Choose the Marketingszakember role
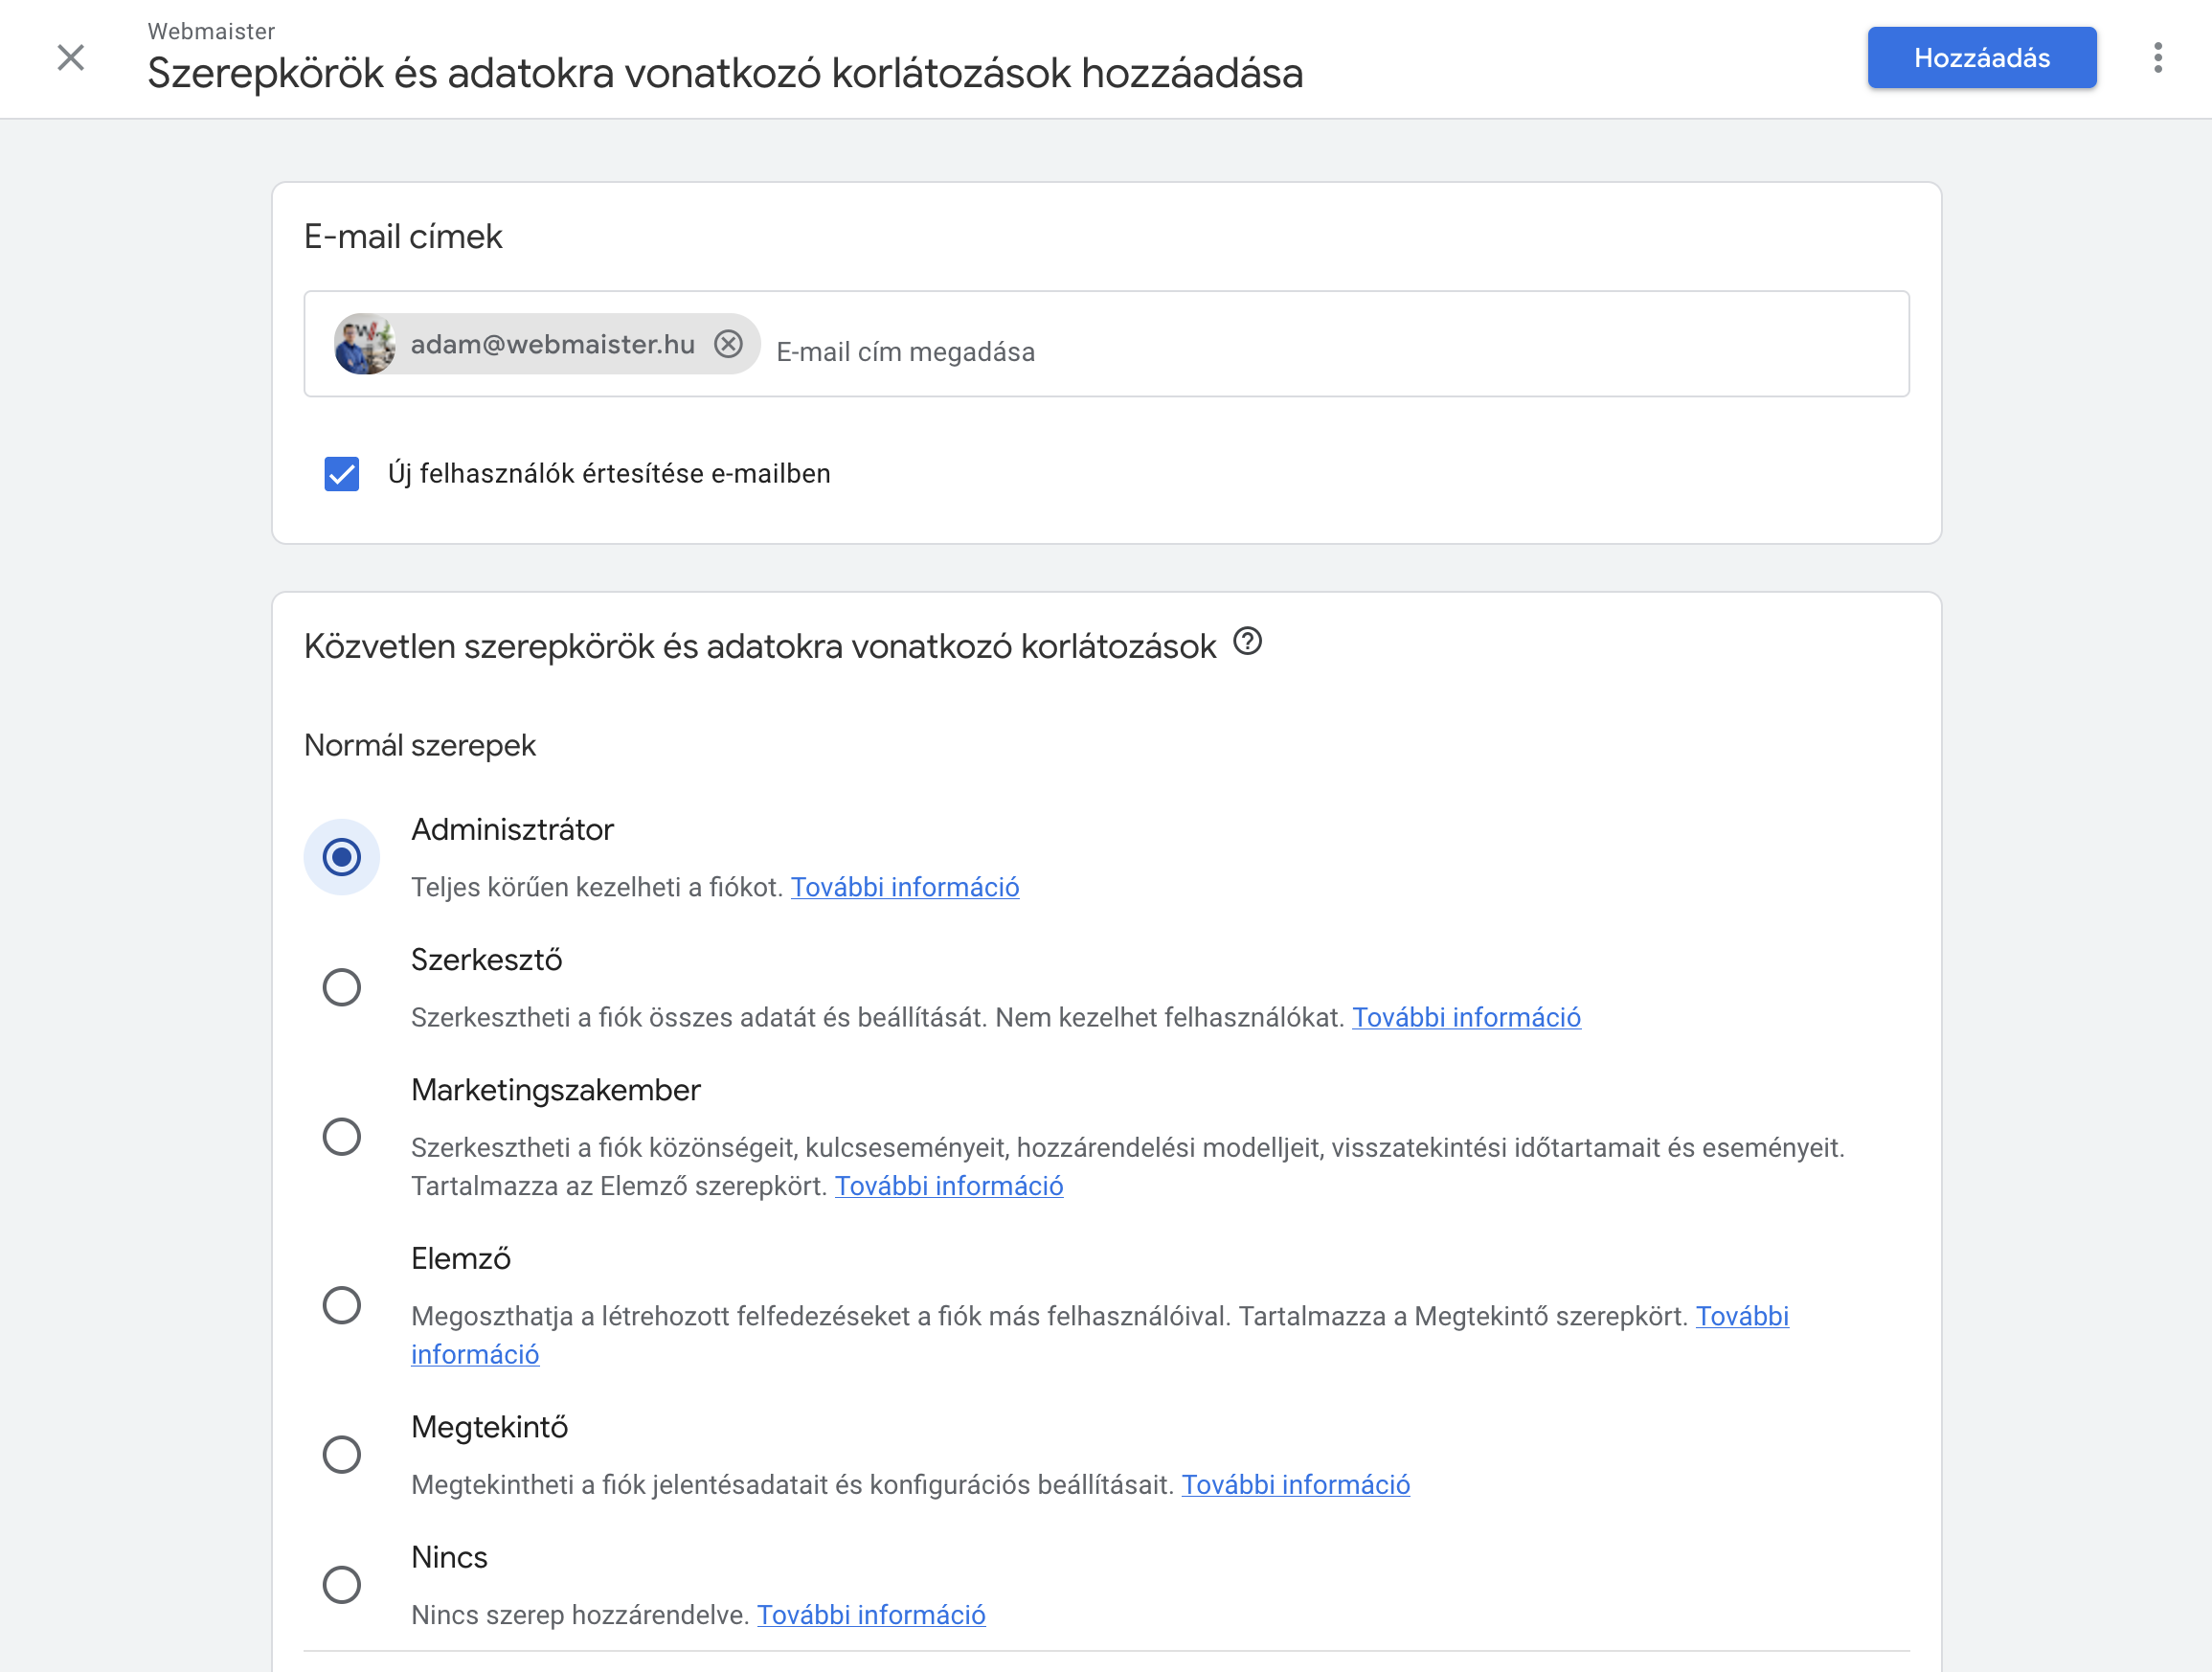 tap(342, 1137)
